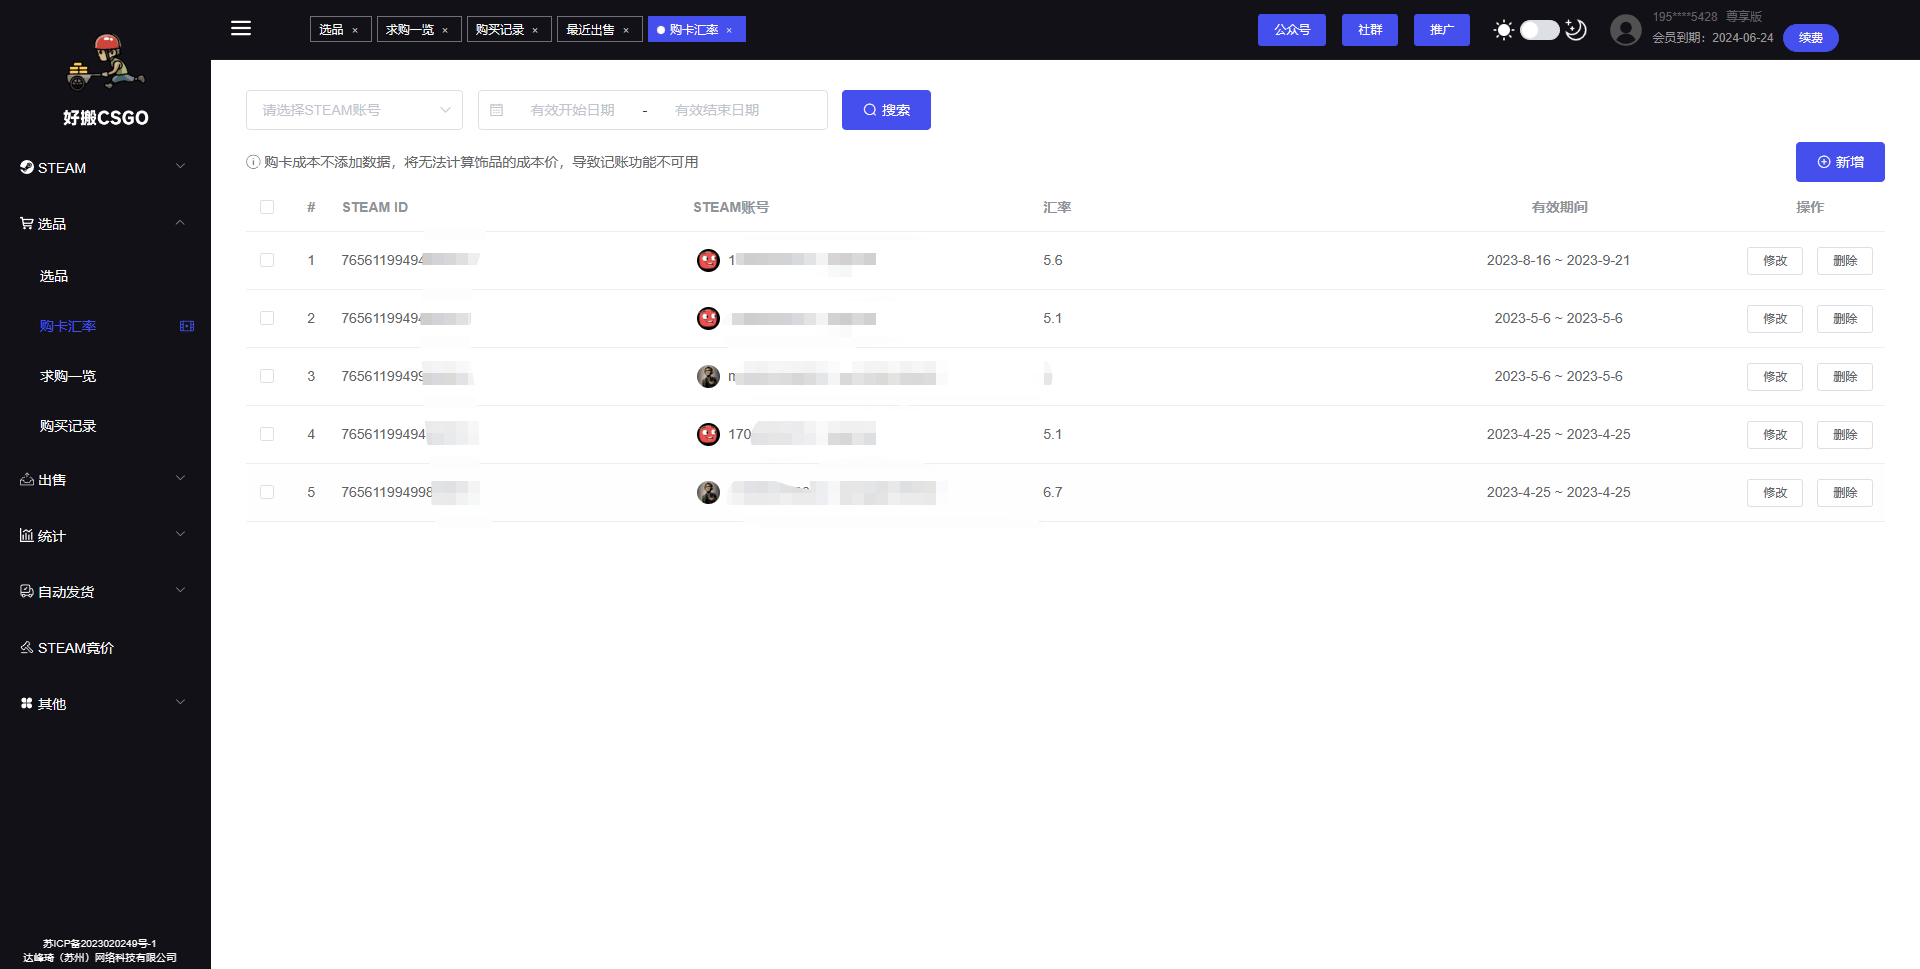Click the avatar in row 5 STEAM账号

(708, 492)
